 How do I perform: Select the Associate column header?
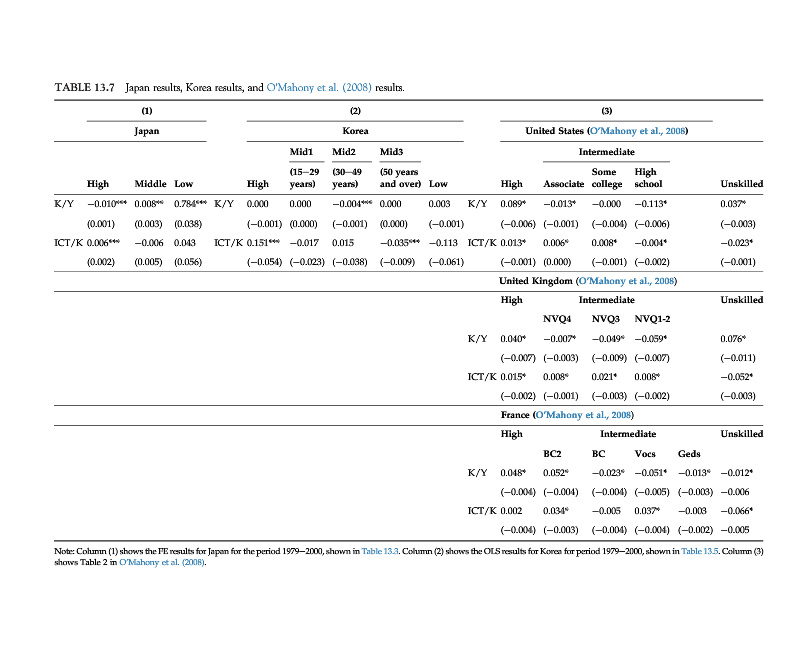(563, 184)
